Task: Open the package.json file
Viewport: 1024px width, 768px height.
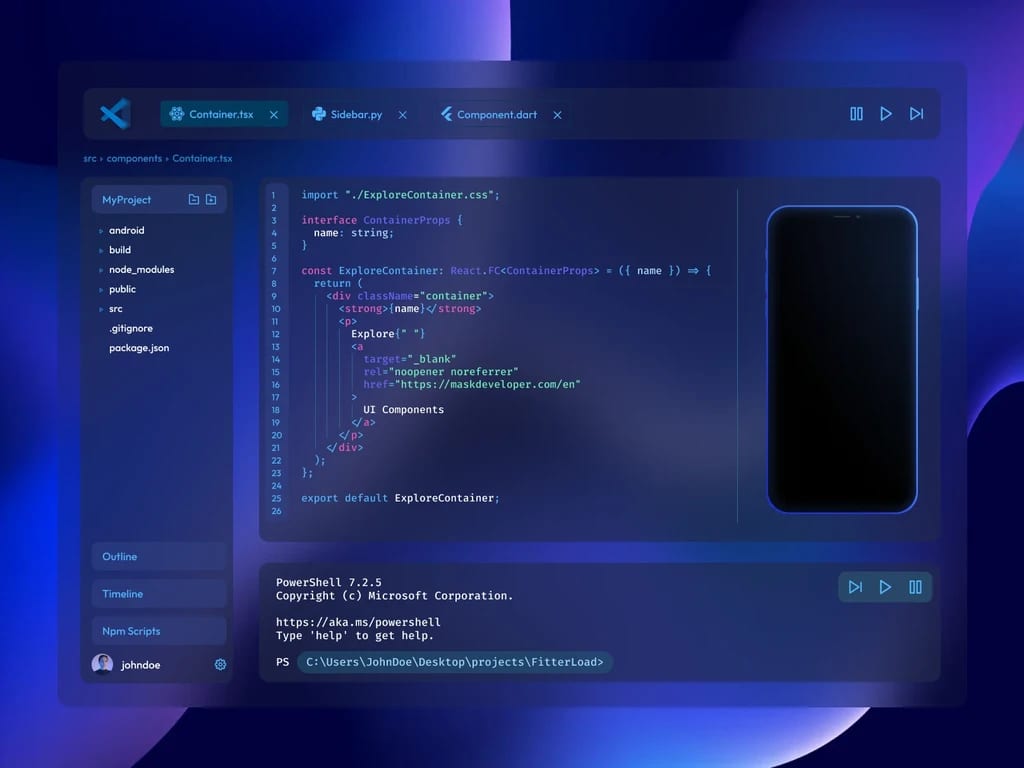Action: [x=139, y=347]
